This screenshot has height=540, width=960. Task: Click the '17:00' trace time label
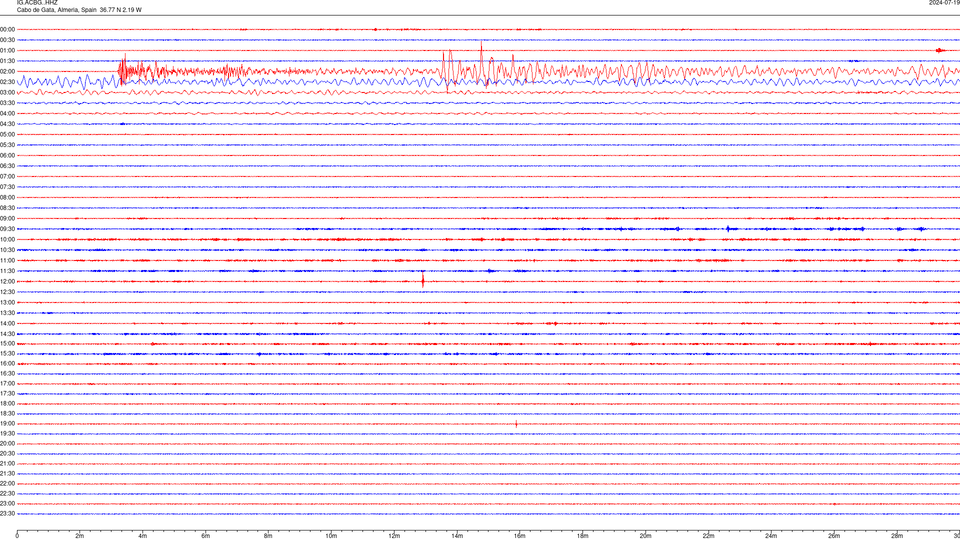7,384
